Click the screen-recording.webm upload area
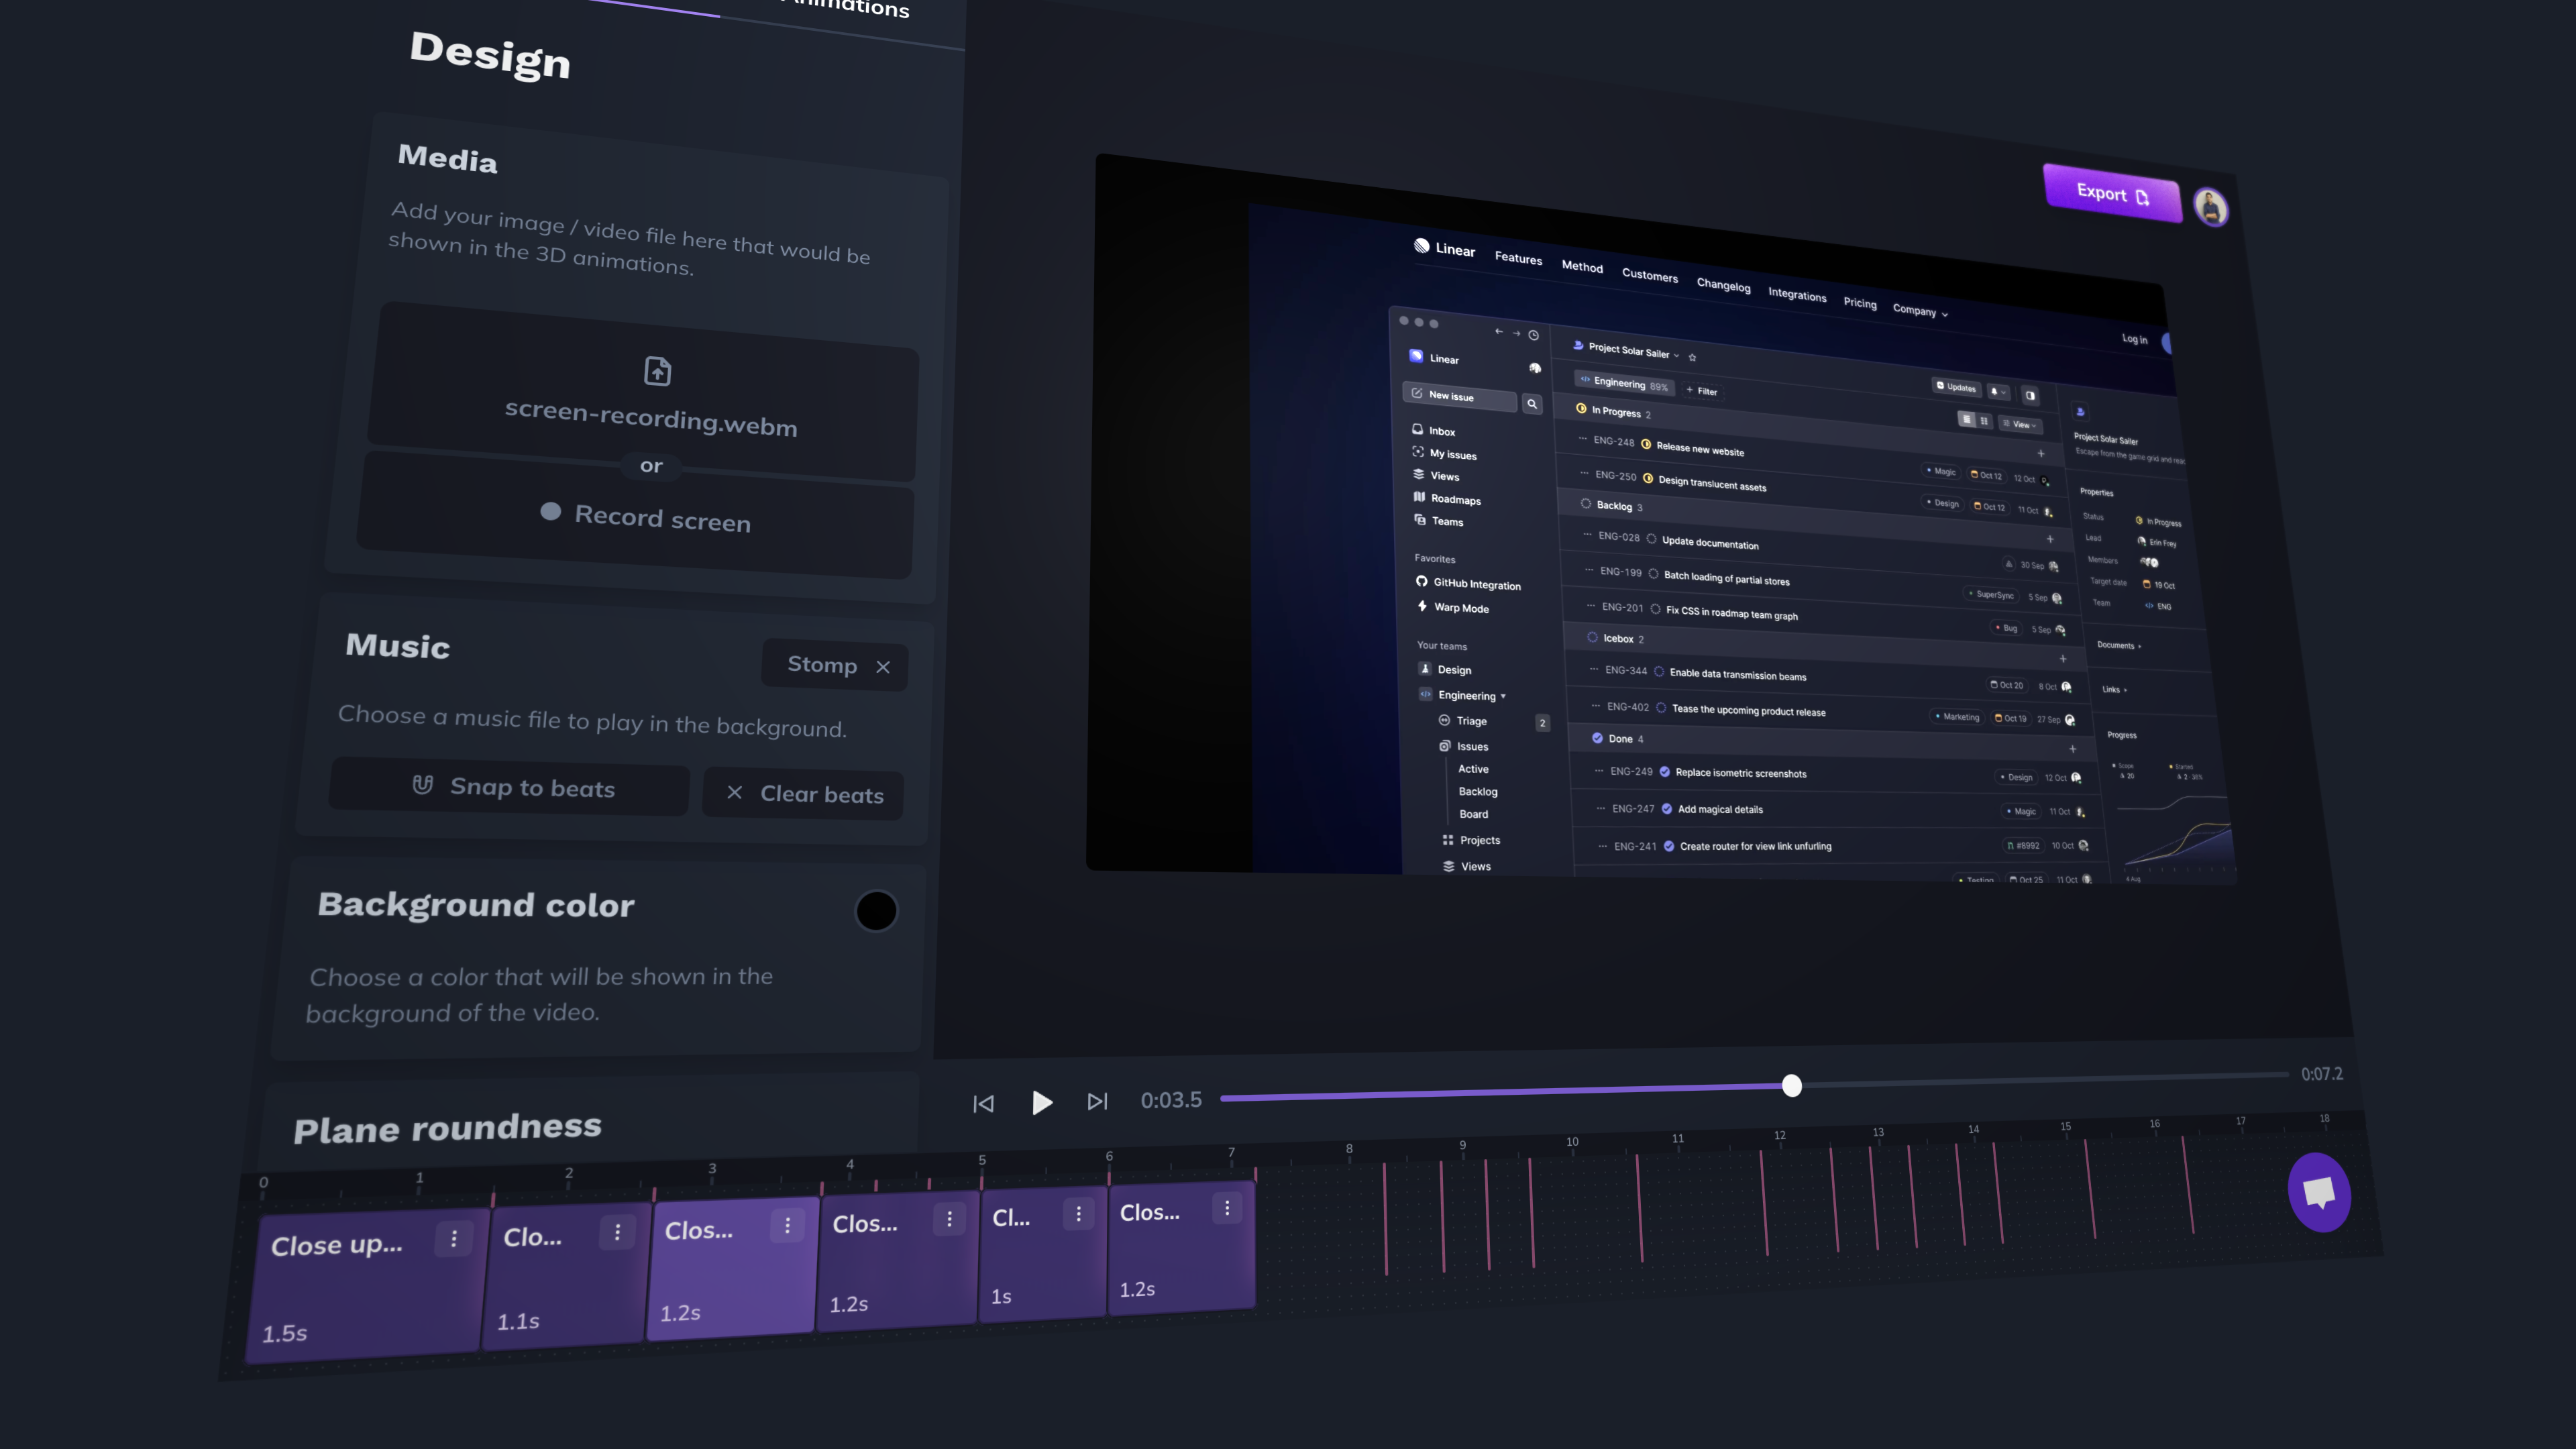The height and width of the screenshot is (1449, 2576). [643, 392]
